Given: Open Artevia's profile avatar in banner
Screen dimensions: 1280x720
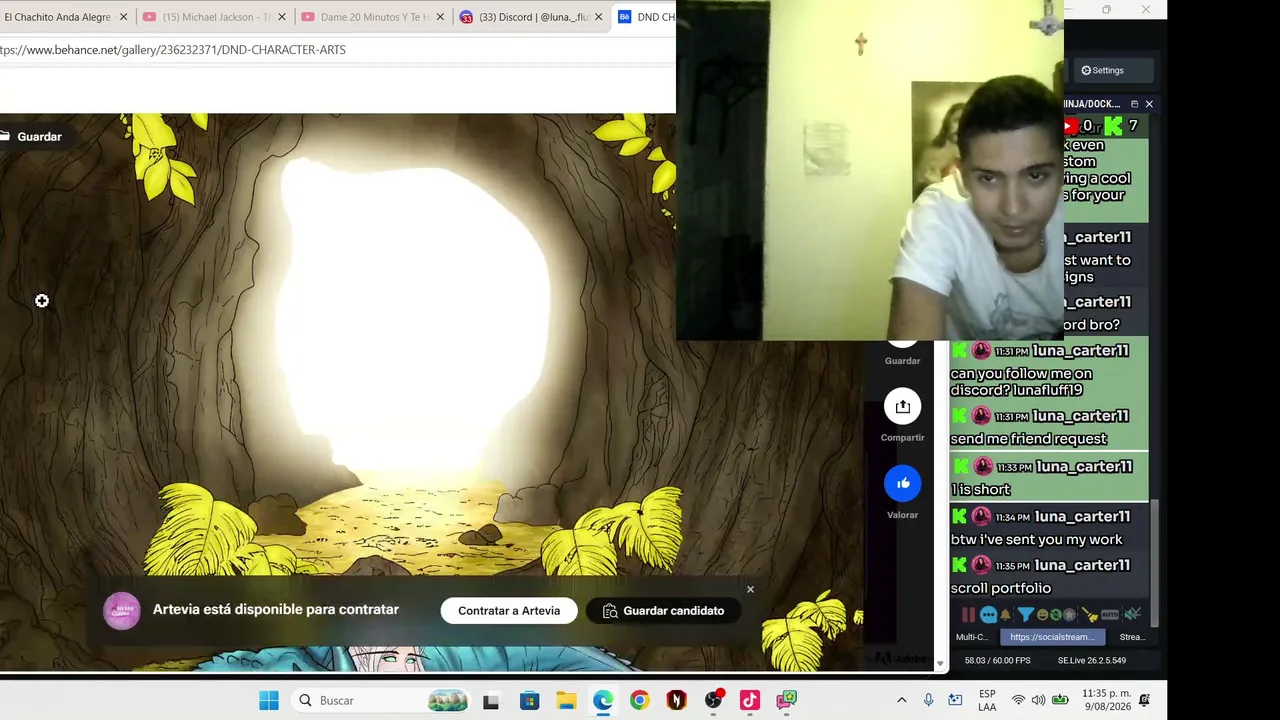Looking at the screenshot, I should (x=122, y=611).
